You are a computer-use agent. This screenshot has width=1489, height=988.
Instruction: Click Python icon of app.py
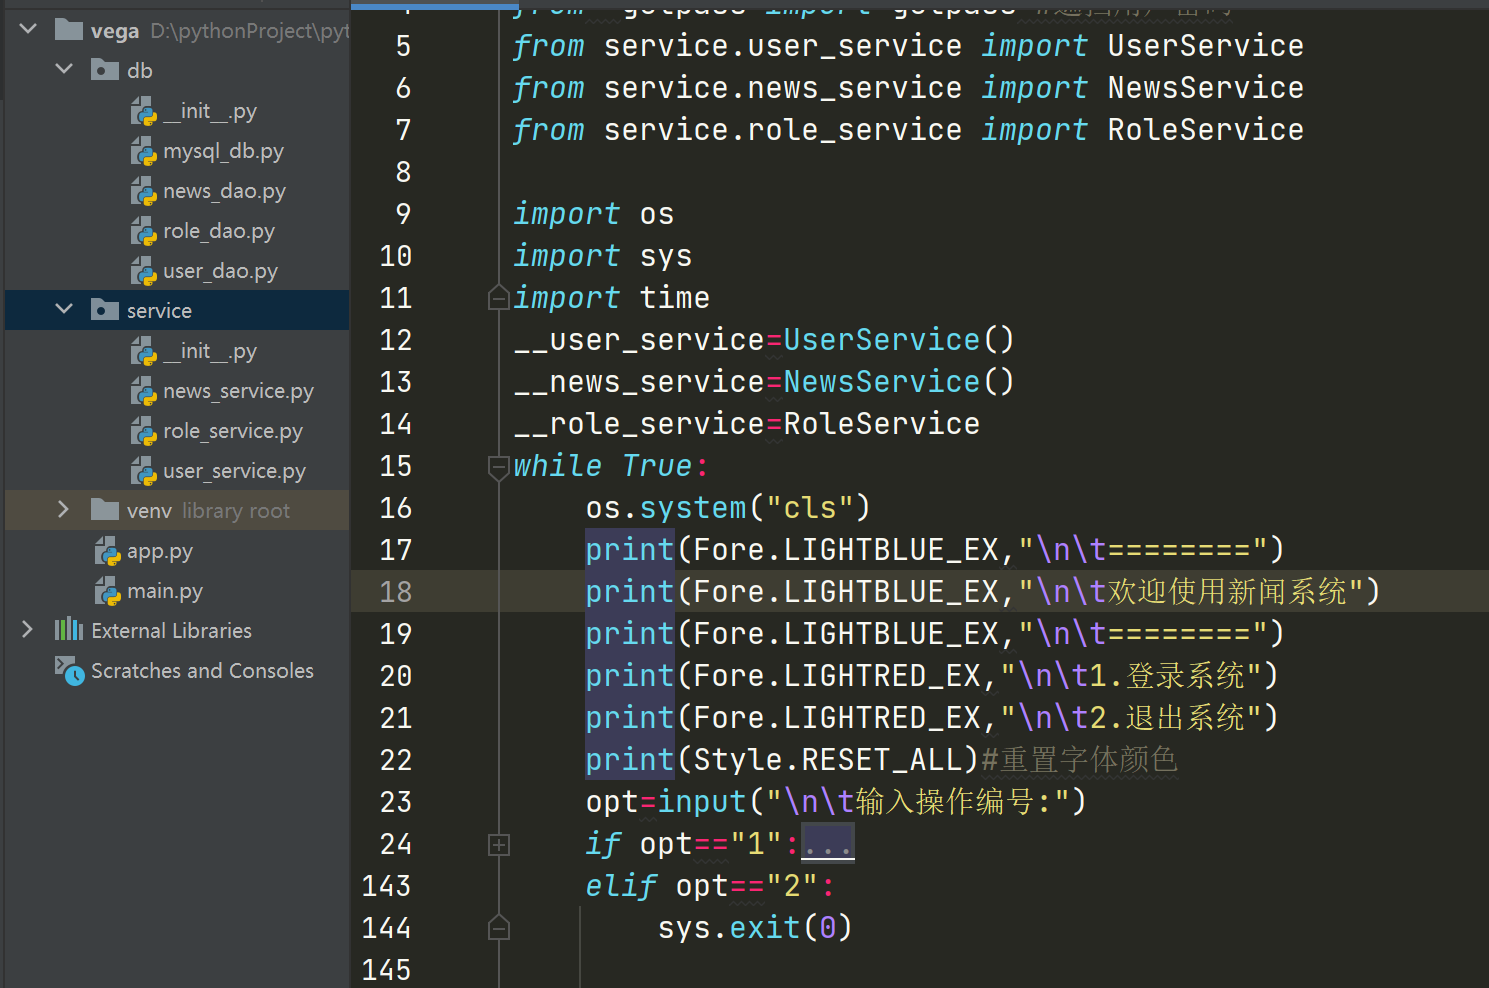click(x=108, y=551)
